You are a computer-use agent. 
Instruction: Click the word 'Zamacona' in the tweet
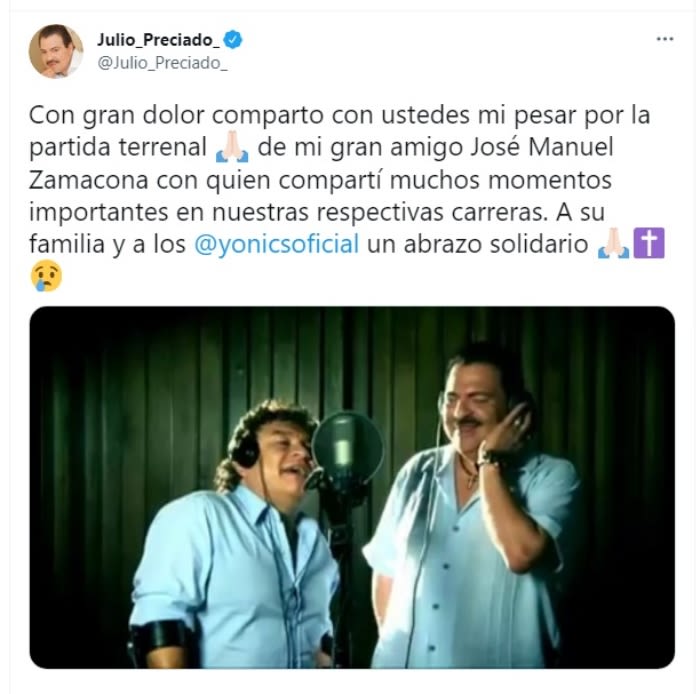[88, 180]
